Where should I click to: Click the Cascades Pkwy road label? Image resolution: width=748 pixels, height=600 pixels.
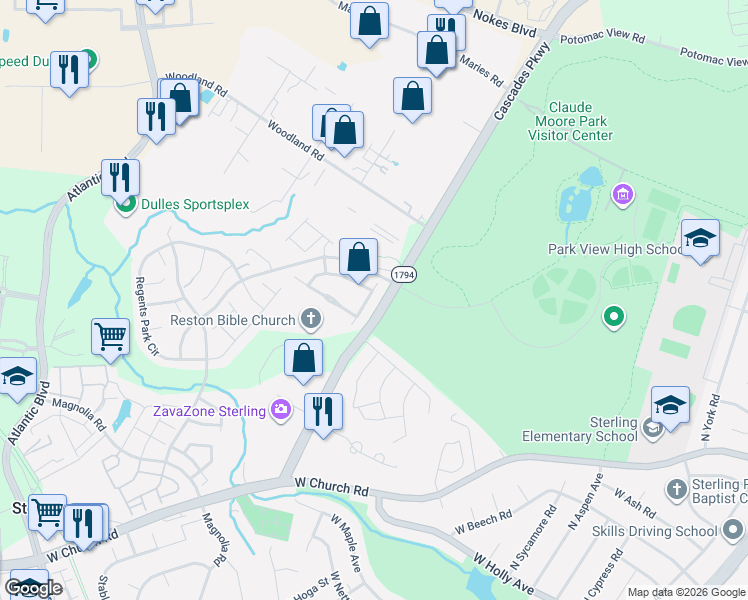pos(522,81)
